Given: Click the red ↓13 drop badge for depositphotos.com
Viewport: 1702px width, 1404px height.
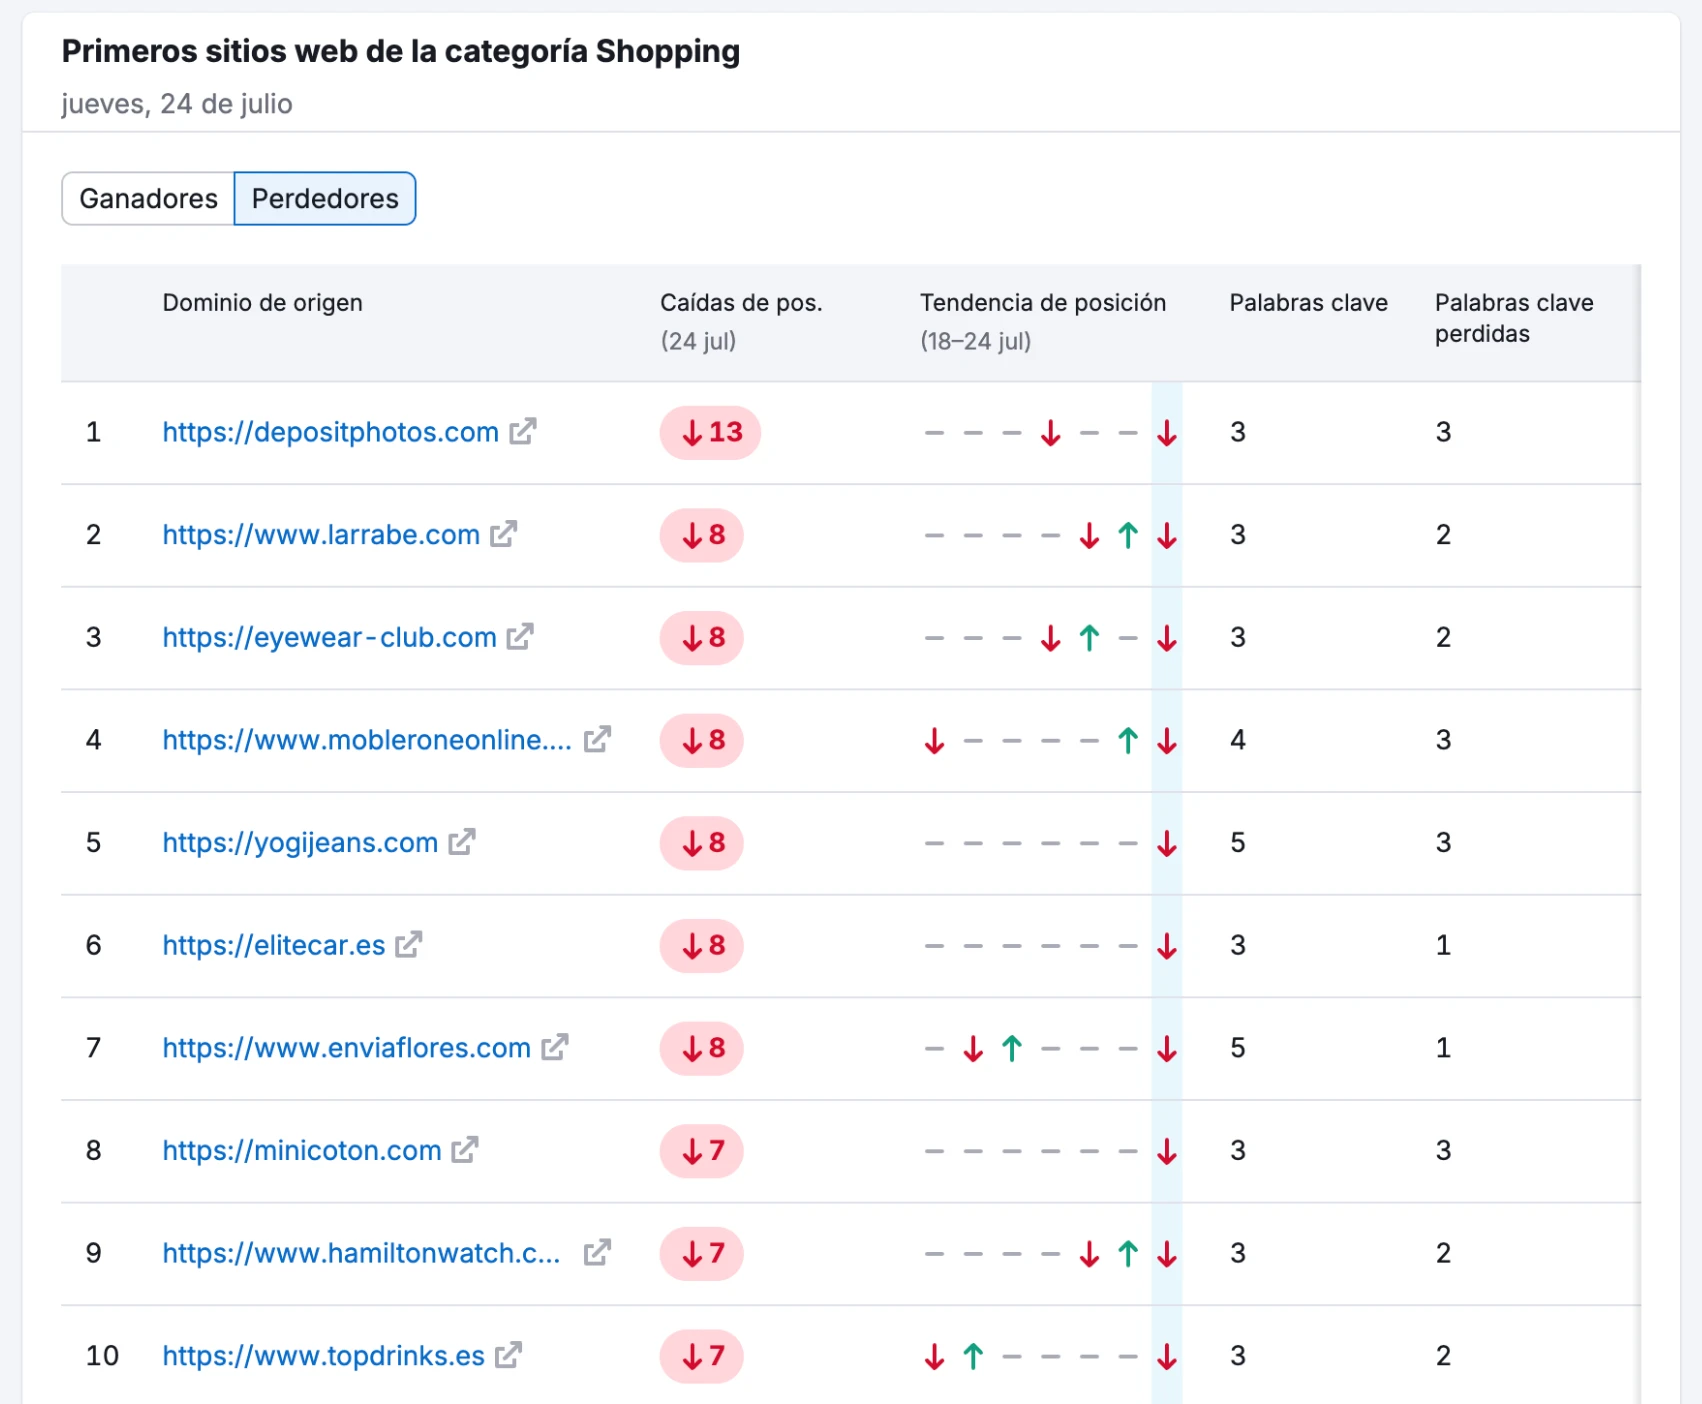Looking at the screenshot, I should (710, 432).
